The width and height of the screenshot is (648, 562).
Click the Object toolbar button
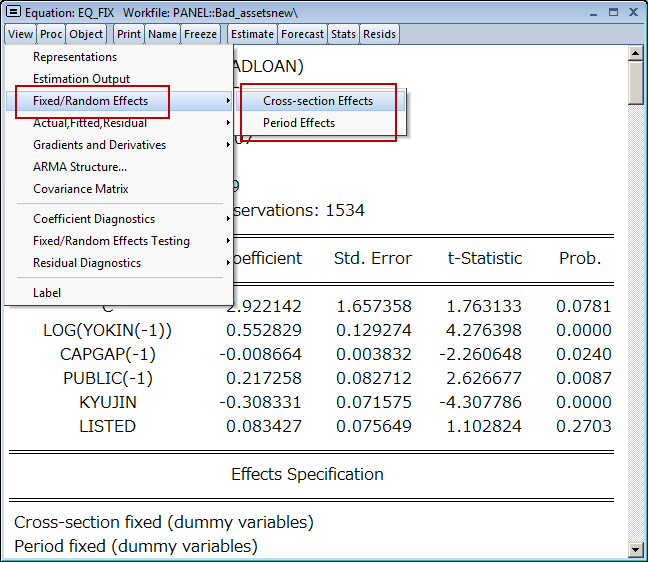pos(86,34)
